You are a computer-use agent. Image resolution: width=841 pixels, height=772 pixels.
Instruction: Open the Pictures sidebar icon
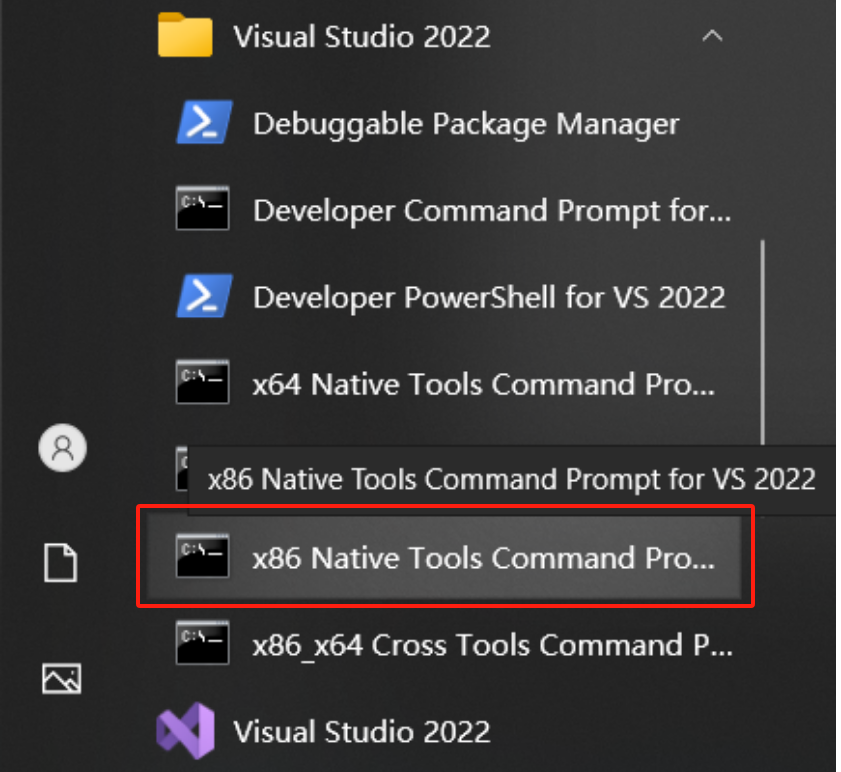62,678
